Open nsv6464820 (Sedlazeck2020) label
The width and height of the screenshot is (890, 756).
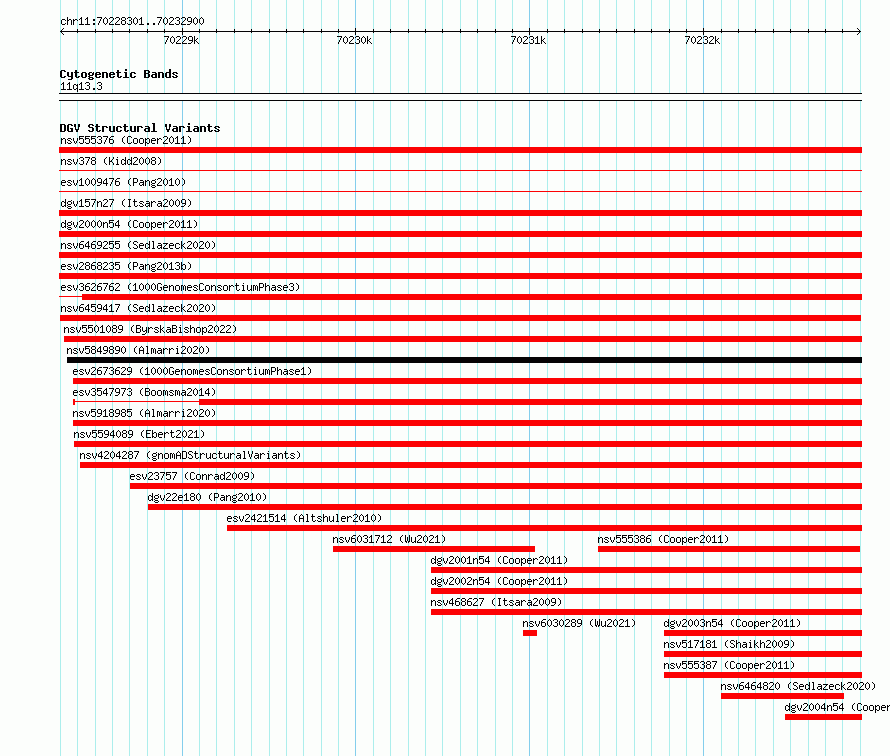coord(799,686)
